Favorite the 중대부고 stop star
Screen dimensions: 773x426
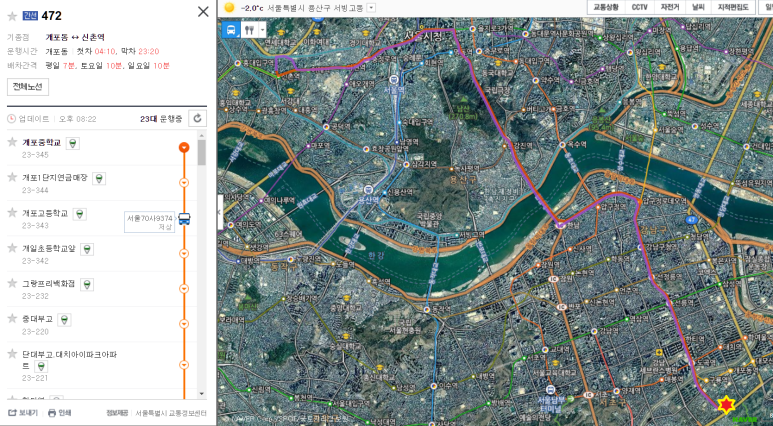(12, 319)
